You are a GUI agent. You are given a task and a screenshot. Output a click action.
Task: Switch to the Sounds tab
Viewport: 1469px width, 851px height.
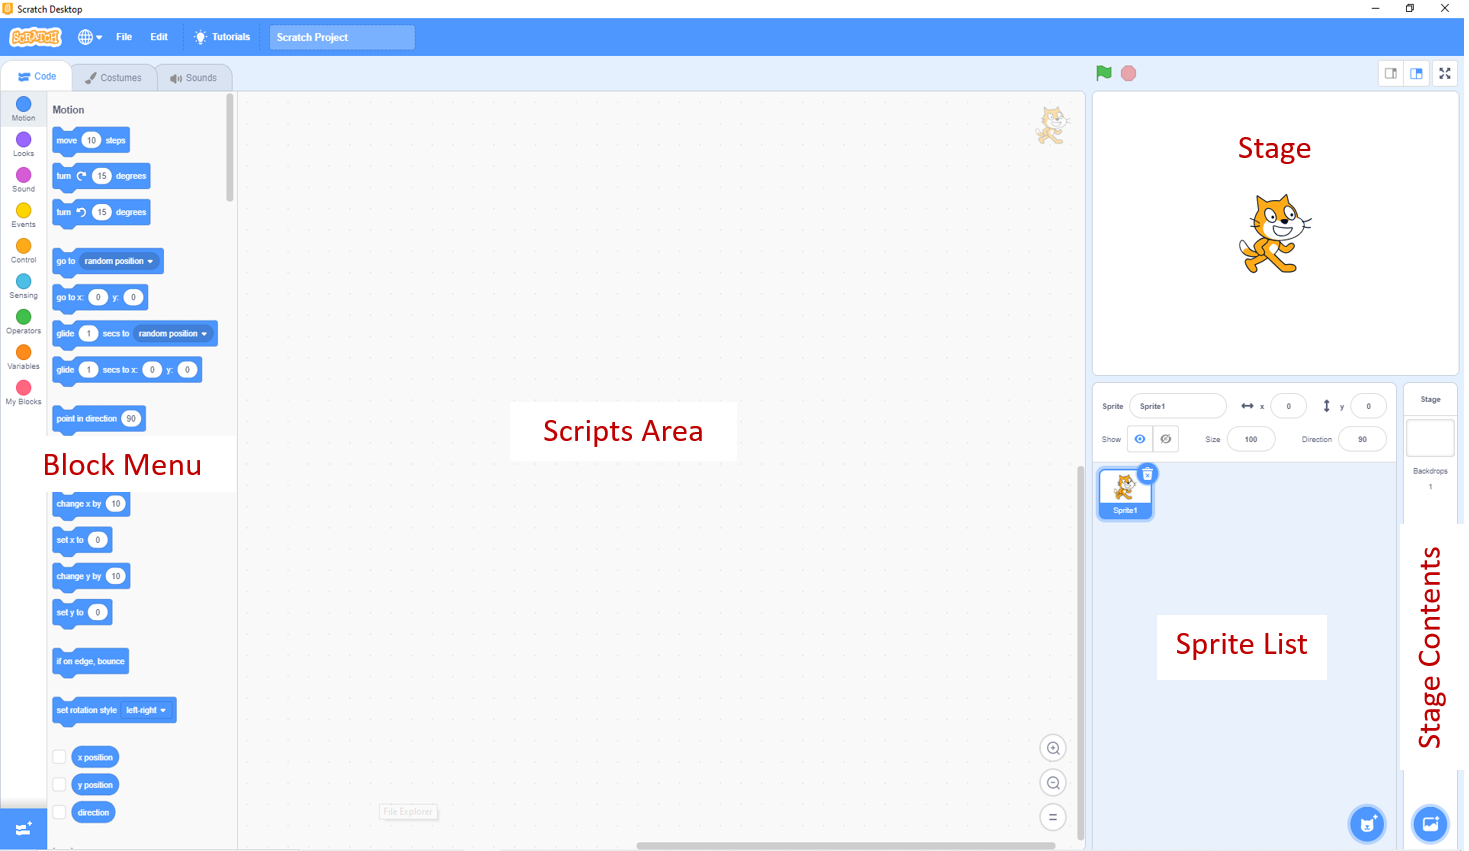(193, 78)
